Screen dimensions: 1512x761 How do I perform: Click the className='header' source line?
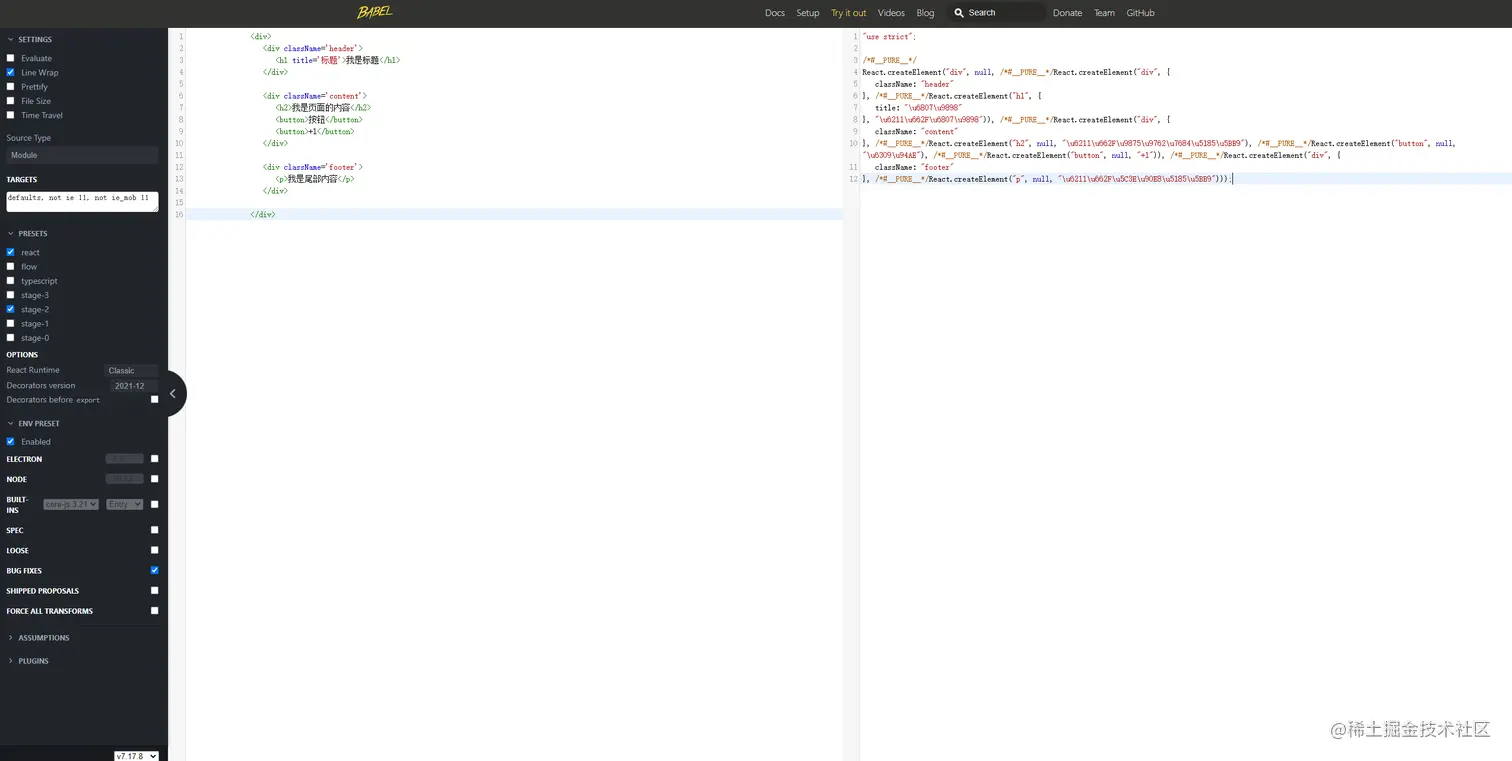click(x=313, y=48)
